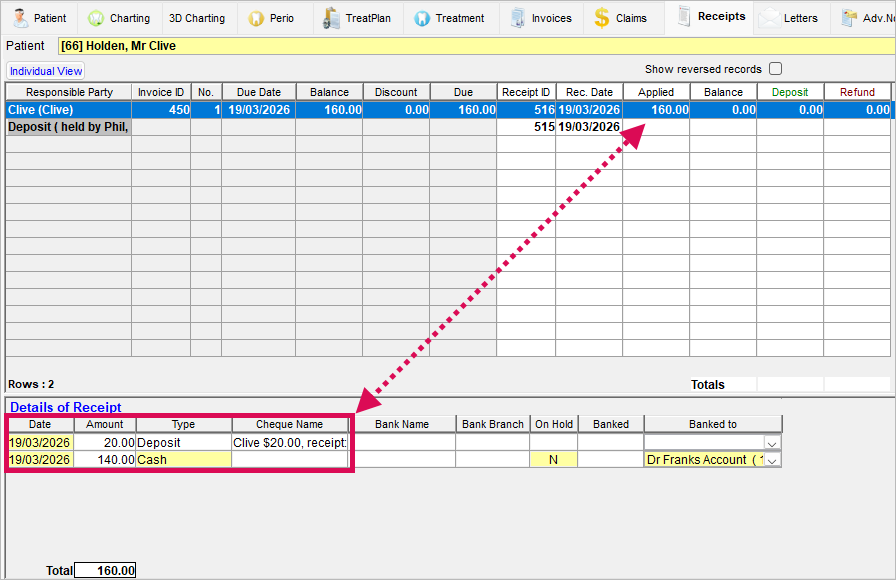Open the Letters envelope icon
Screen dimensions: 896x580
click(x=769, y=18)
